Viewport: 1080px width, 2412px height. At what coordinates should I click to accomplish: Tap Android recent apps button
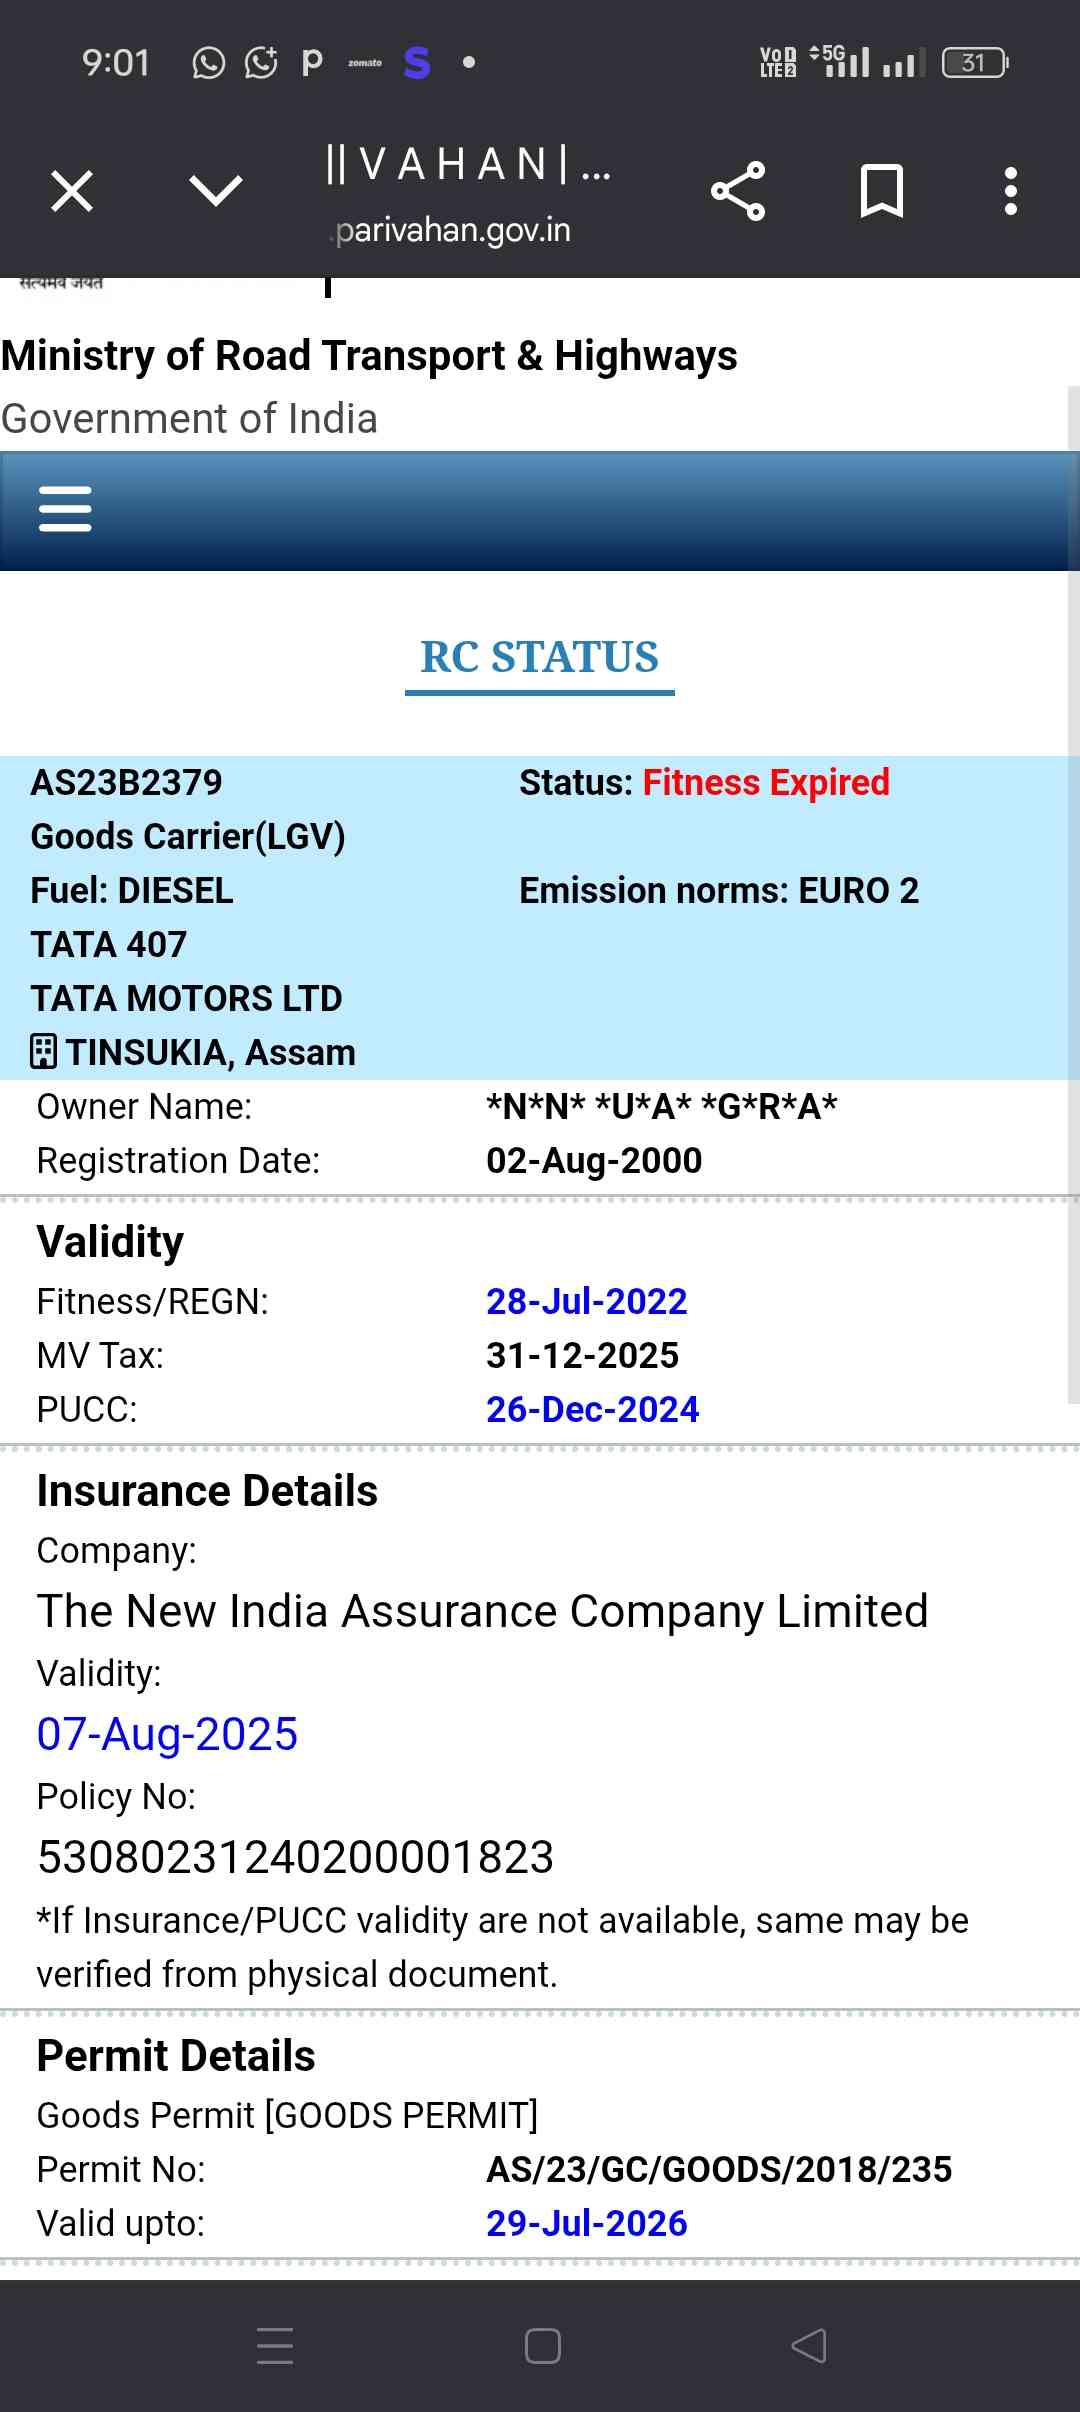pos(275,2346)
